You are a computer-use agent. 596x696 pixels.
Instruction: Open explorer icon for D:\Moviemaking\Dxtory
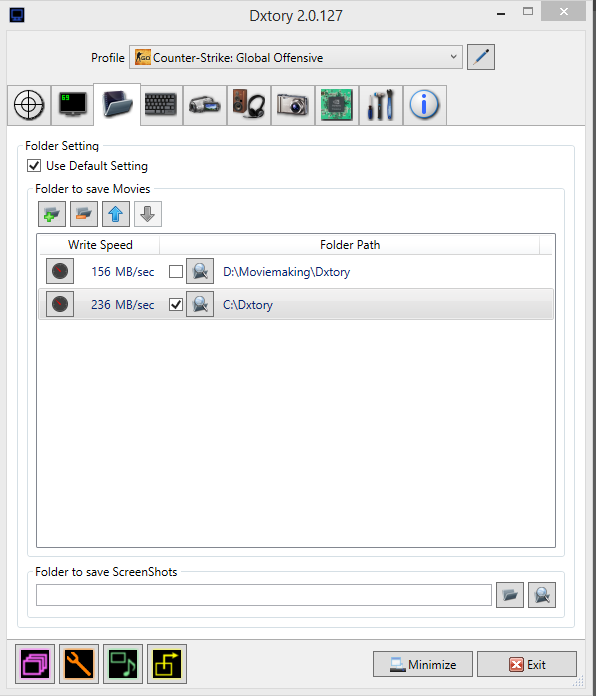tap(200, 271)
